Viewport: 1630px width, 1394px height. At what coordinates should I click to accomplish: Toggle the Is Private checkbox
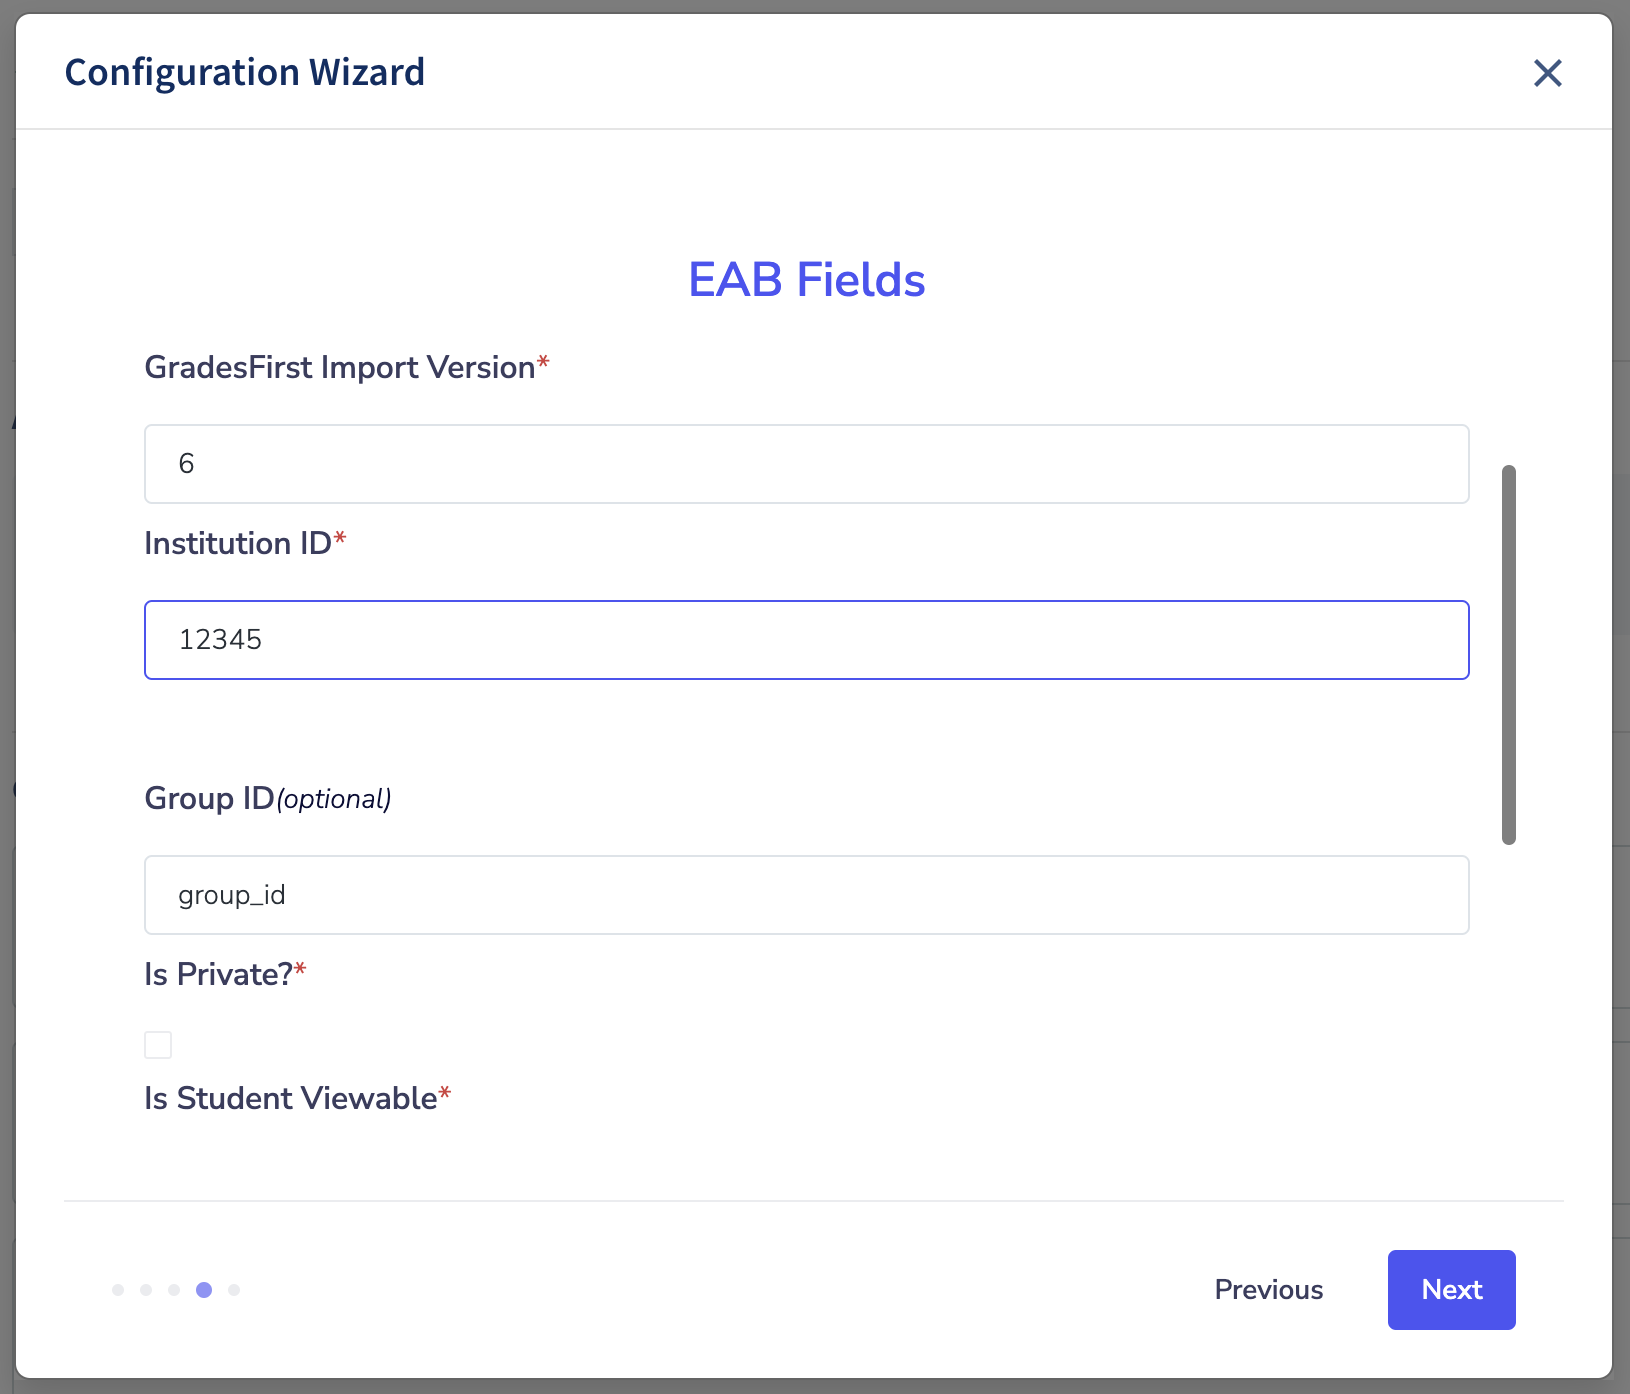pyautogui.click(x=158, y=1045)
